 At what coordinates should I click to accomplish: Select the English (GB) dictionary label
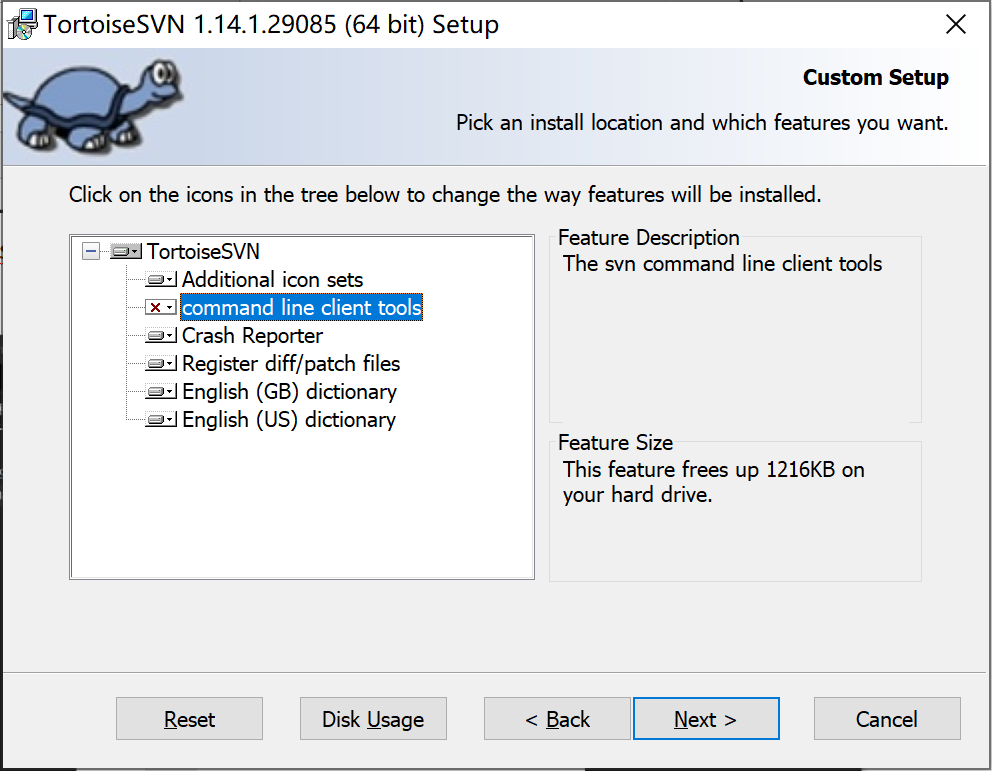[x=289, y=392]
